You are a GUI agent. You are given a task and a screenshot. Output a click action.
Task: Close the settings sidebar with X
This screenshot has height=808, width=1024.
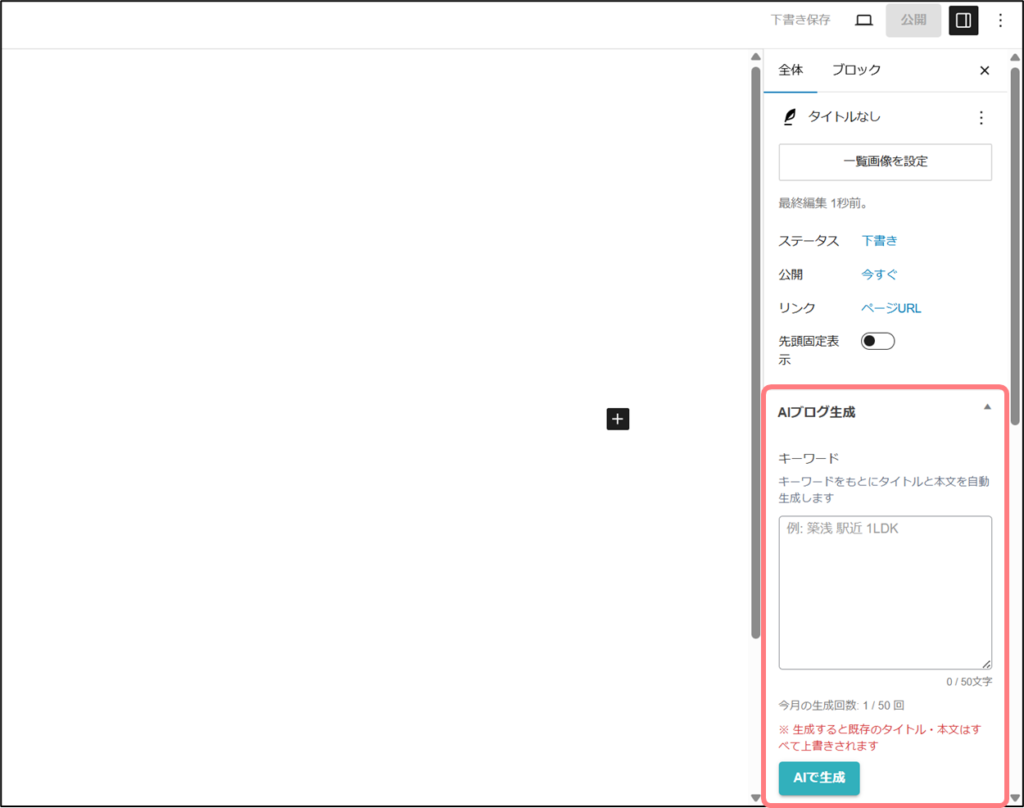click(984, 71)
